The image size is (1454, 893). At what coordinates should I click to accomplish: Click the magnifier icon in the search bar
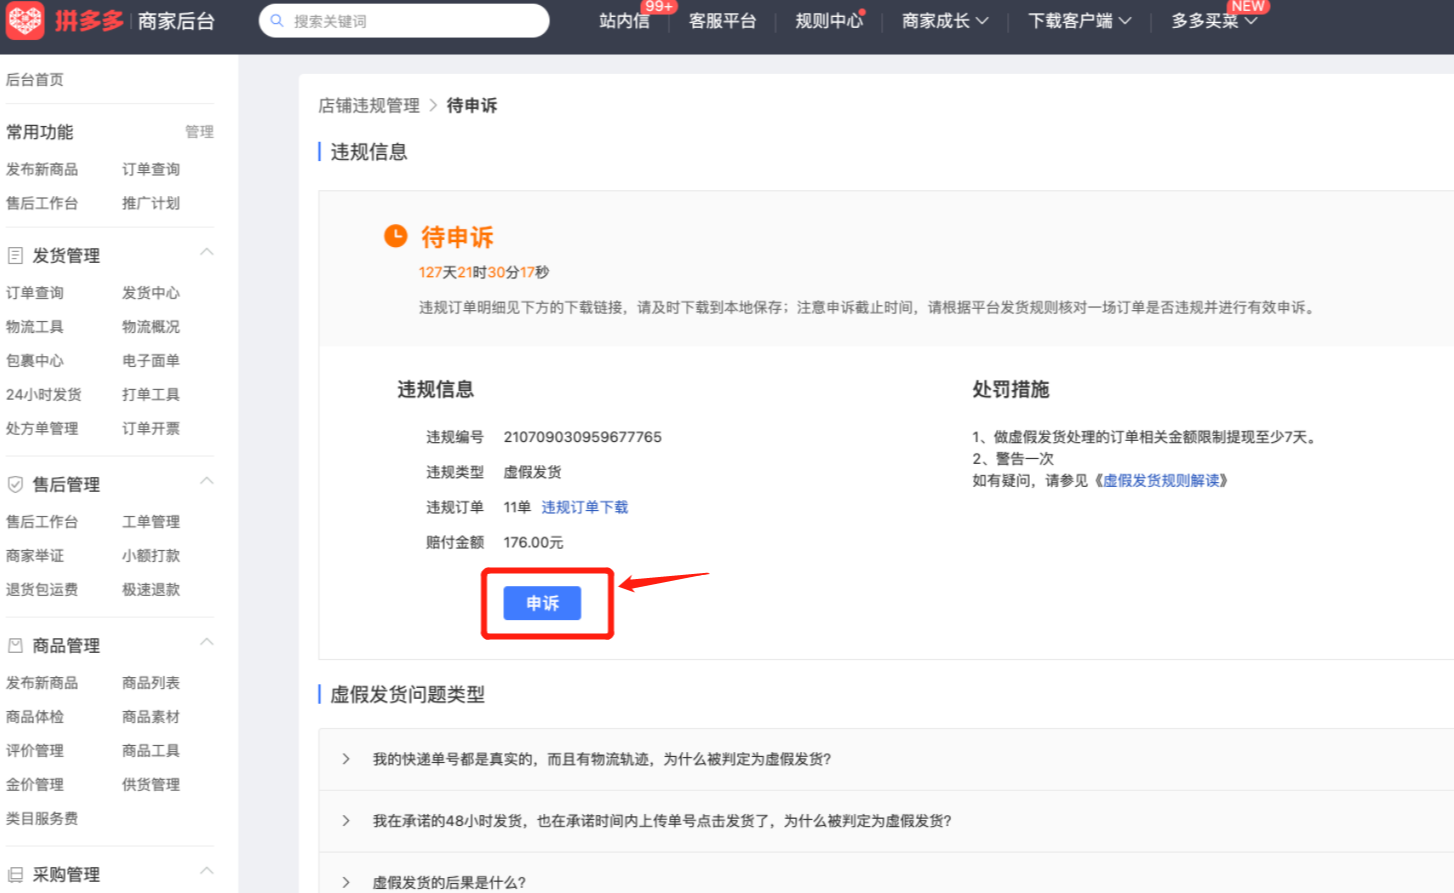(x=277, y=20)
